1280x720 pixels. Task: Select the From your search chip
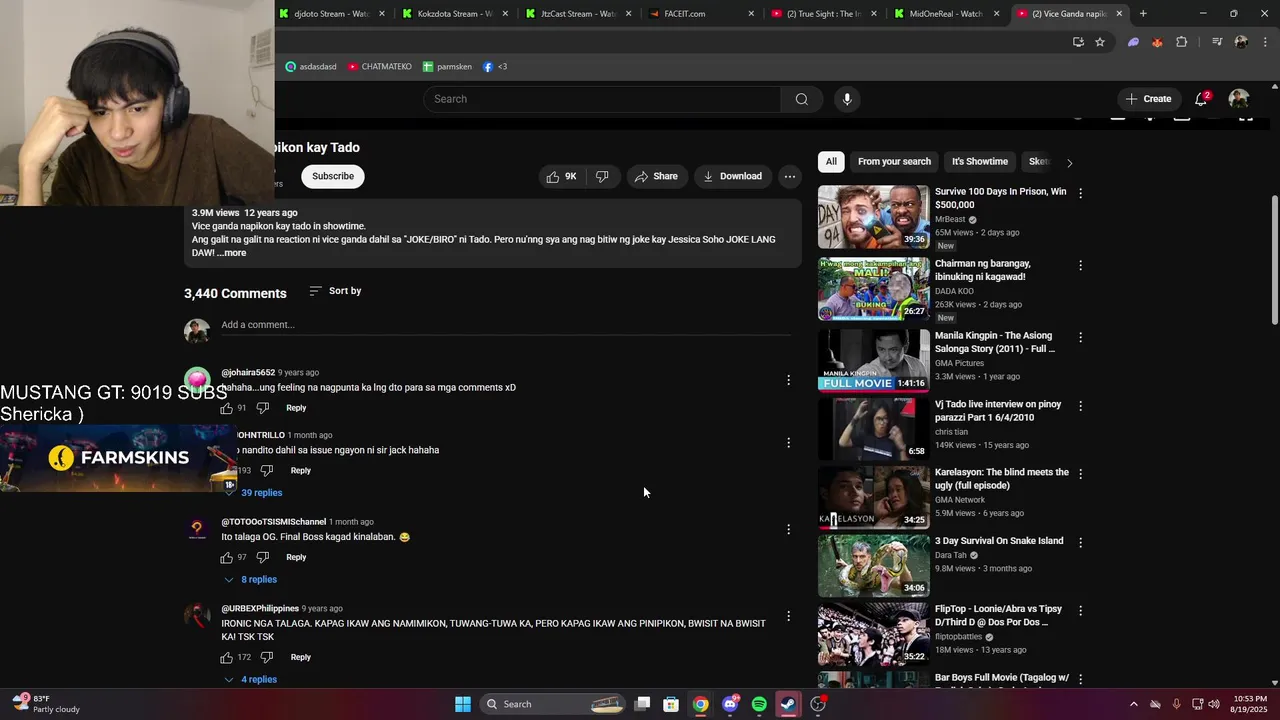coord(894,161)
